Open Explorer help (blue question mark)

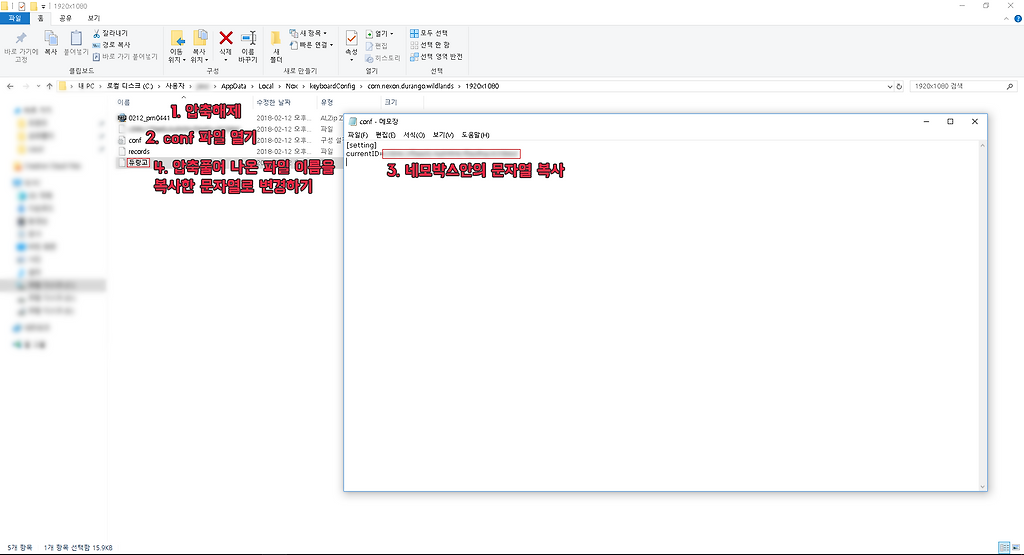tap(1017, 19)
